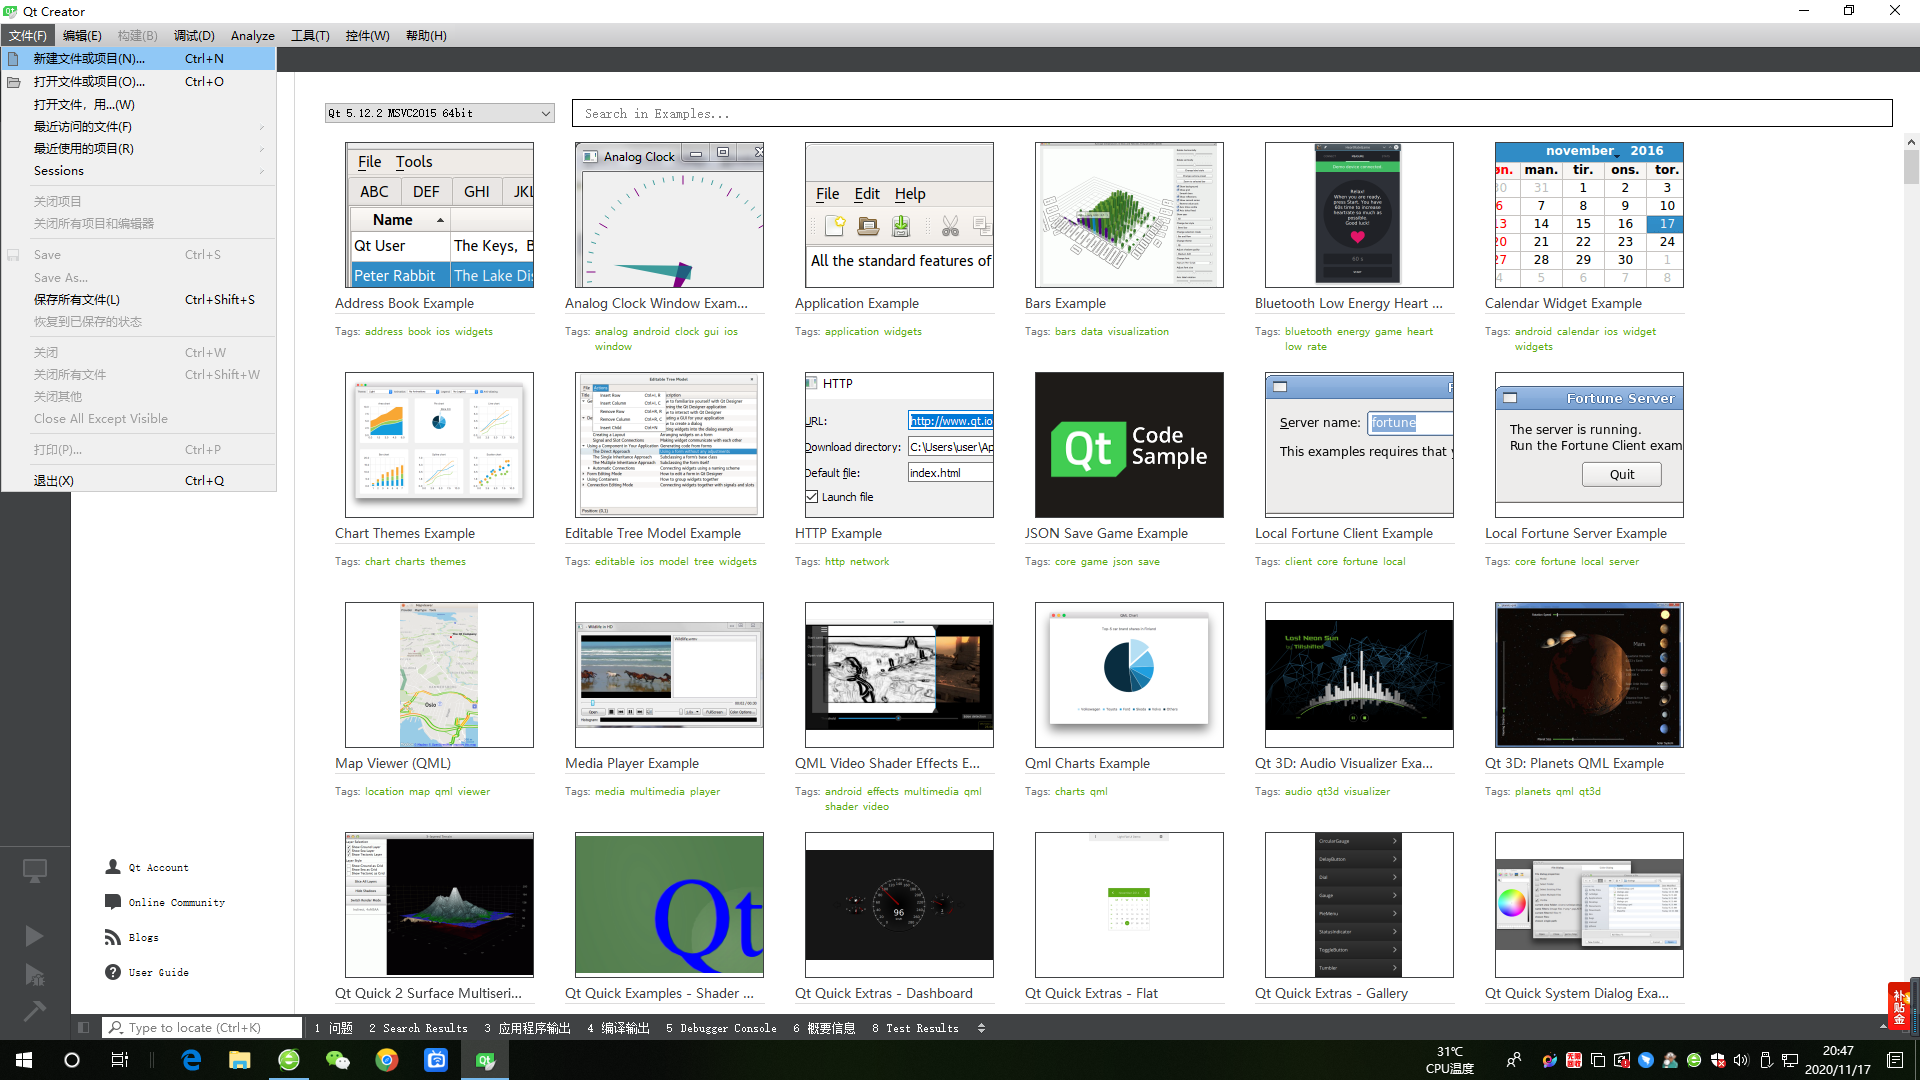Image resolution: width=1920 pixels, height=1080 pixels.
Task: Choose 打开文件，用...(W) entry
Action: click(x=139, y=105)
